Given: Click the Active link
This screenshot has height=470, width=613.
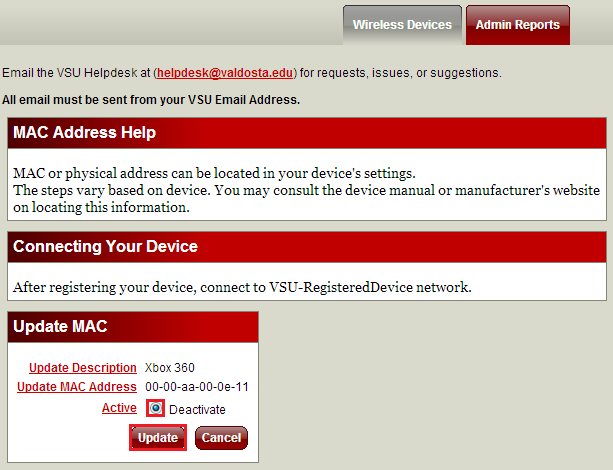Looking at the screenshot, I should tap(119, 408).
